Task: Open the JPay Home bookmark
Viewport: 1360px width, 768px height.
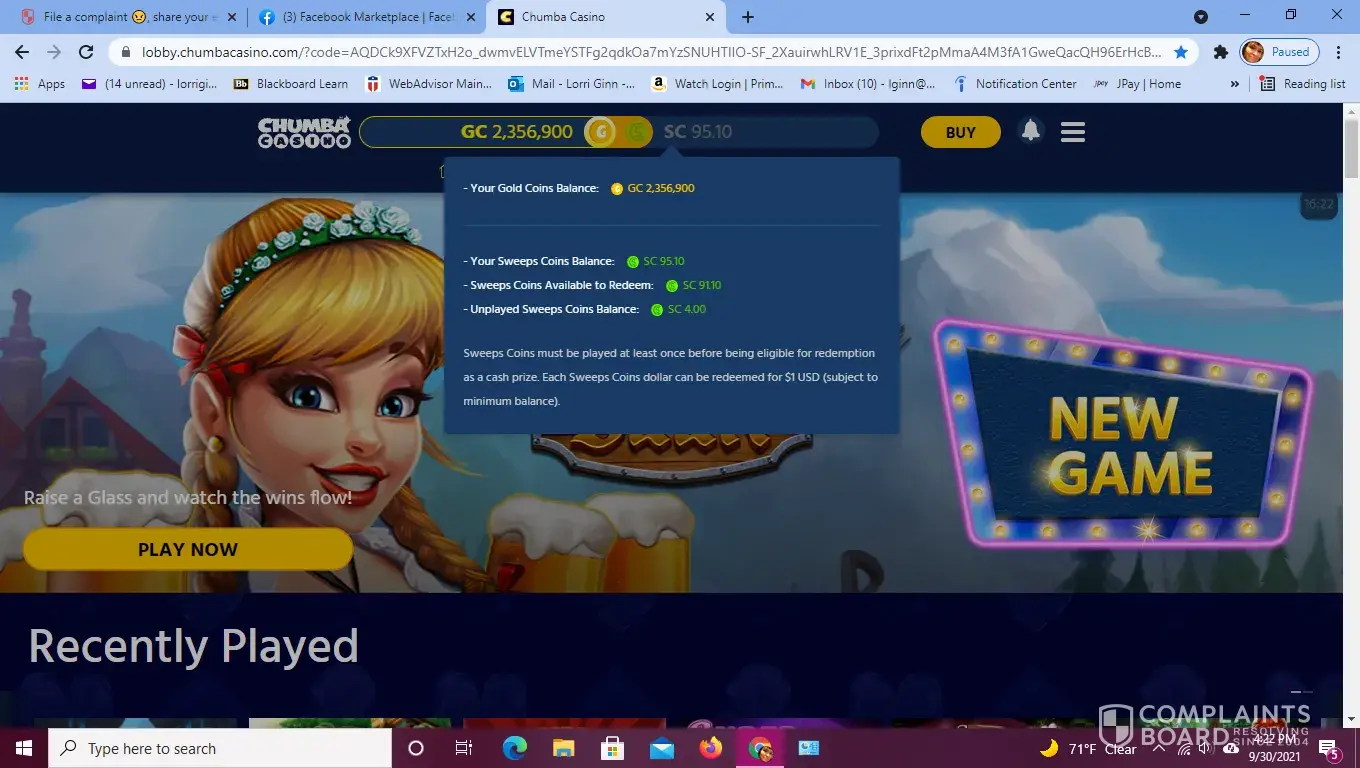Action: (x=1137, y=84)
